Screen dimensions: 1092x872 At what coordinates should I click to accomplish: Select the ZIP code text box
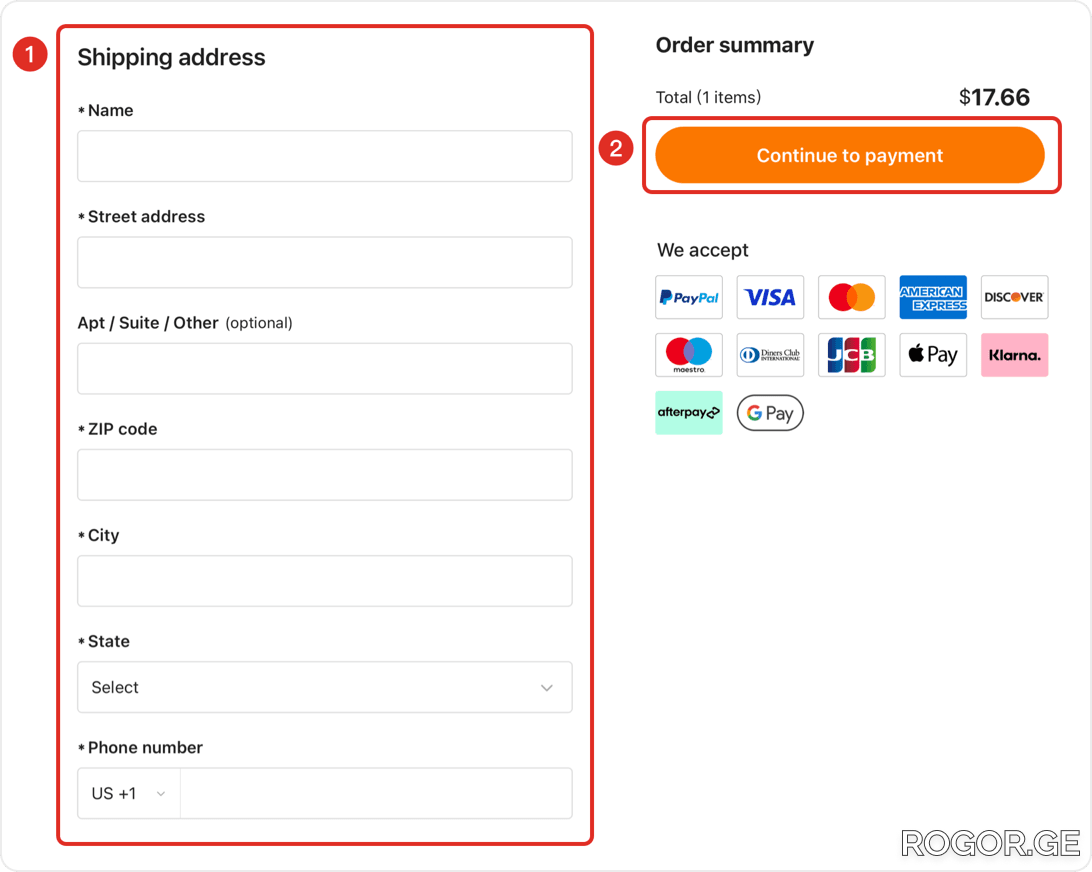[325, 475]
